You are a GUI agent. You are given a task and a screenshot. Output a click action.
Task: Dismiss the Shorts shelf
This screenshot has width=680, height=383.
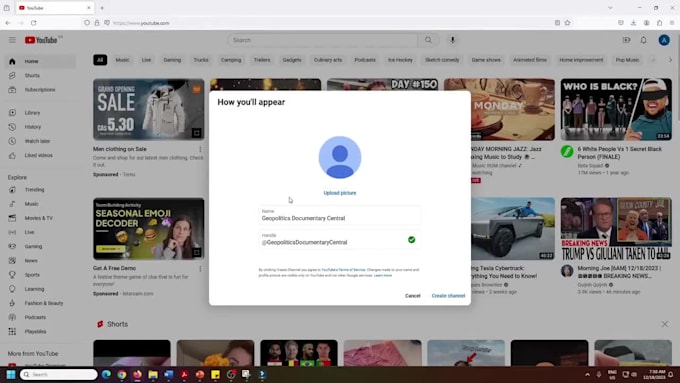coord(664,324)
